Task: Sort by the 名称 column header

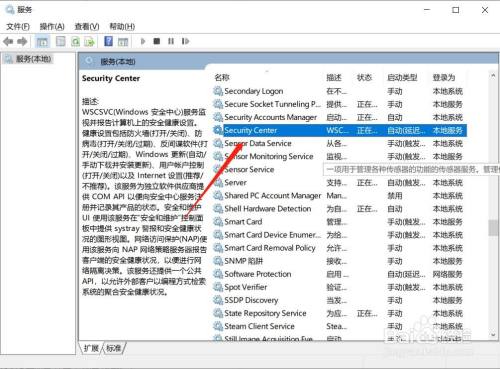Action: coord(222,78)
